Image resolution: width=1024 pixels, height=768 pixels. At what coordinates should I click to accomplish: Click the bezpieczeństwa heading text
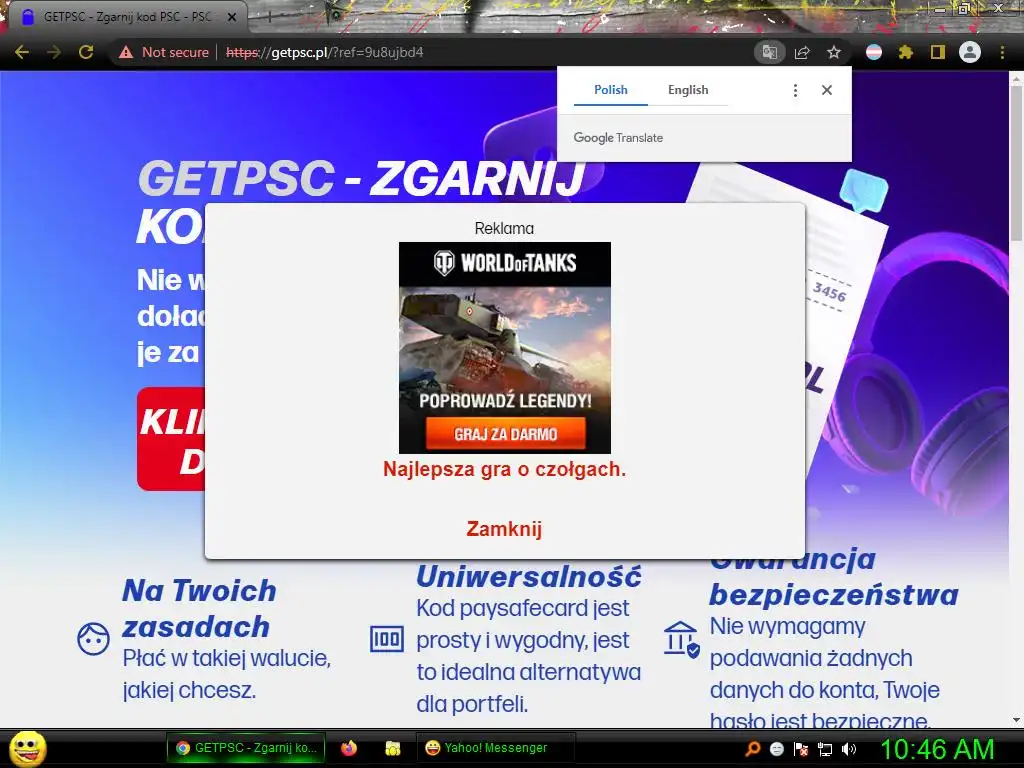pos(834,594)
